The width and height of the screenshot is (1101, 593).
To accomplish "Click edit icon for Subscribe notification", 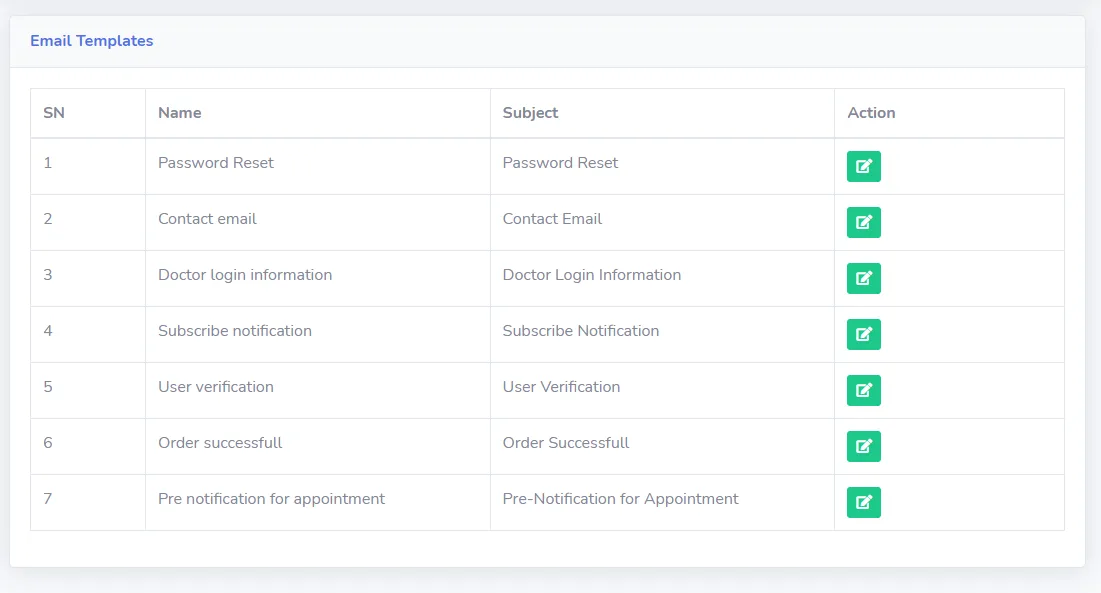I will 864,334.
